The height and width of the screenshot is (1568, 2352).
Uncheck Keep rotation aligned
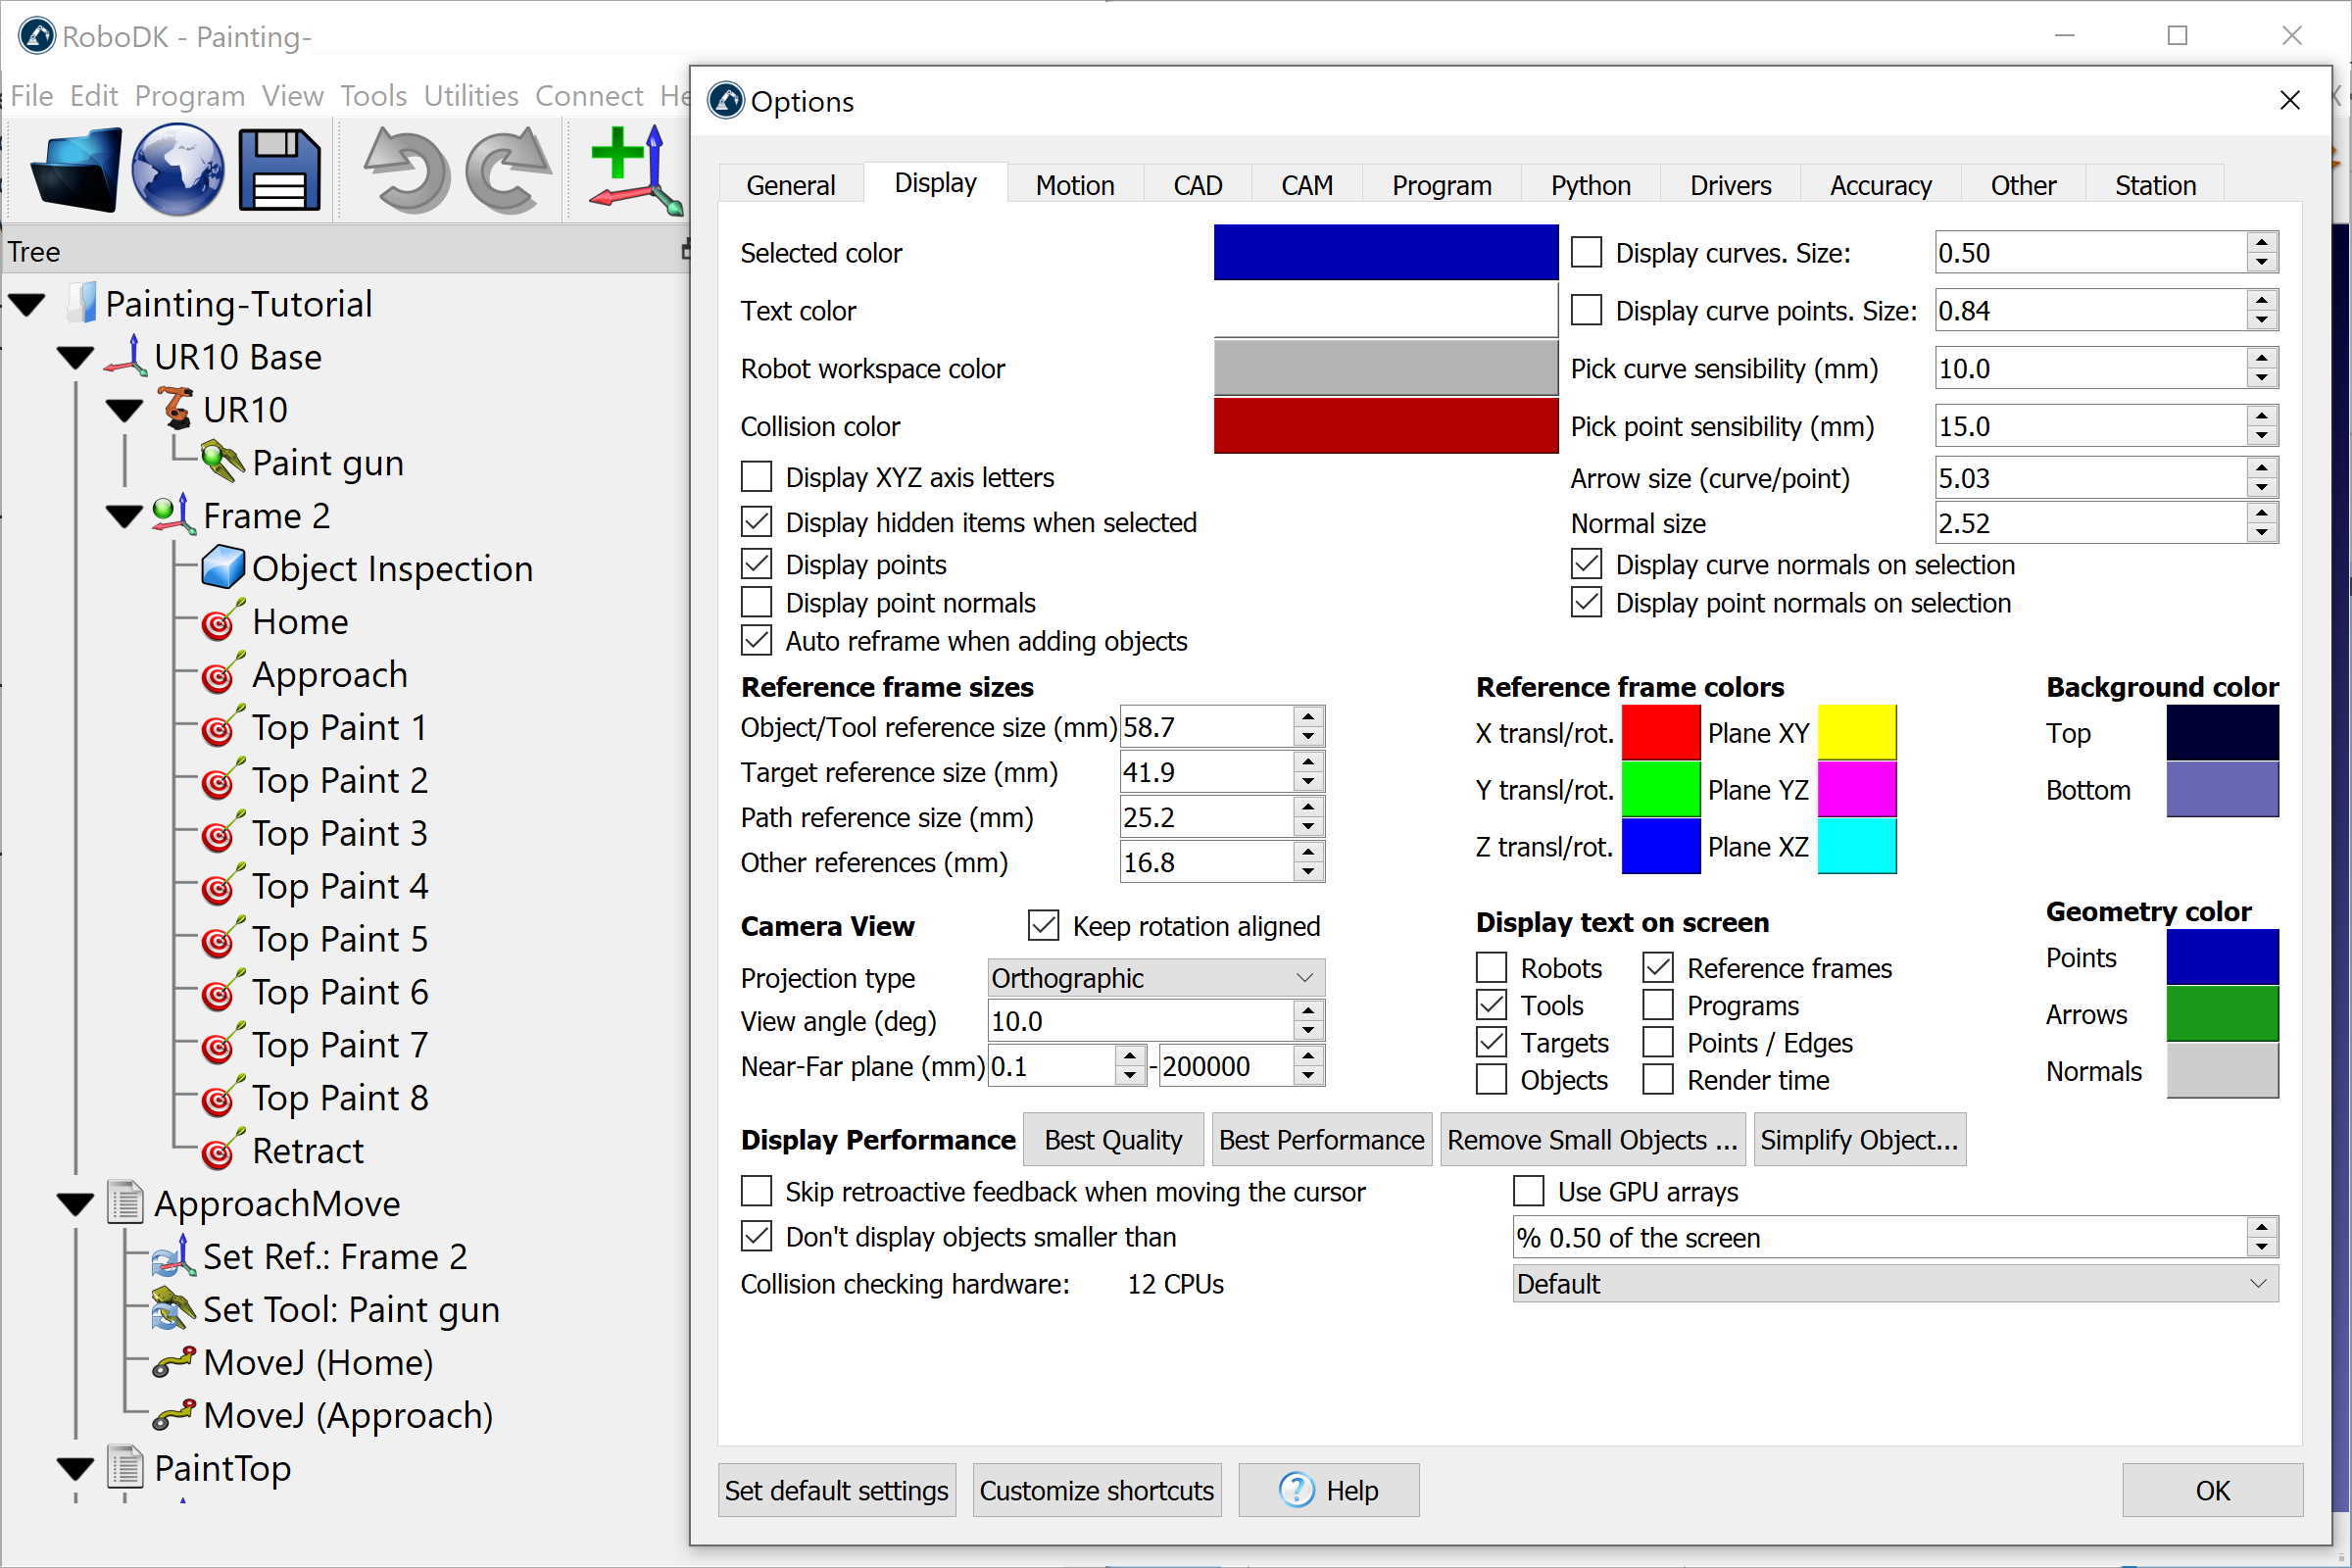[1043, 926]
